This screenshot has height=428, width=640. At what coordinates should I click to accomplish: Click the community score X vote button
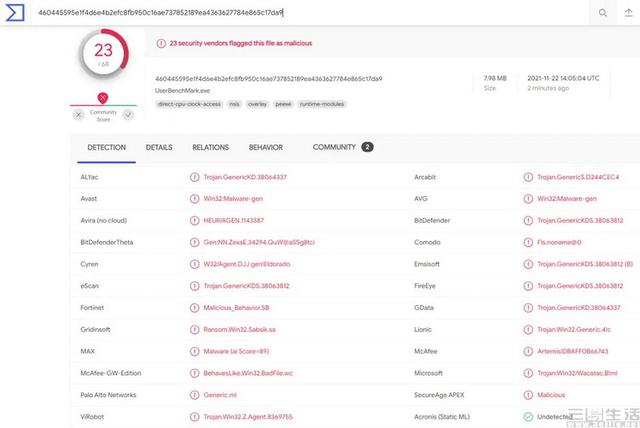pyautogui.click(x=79, y=115)
